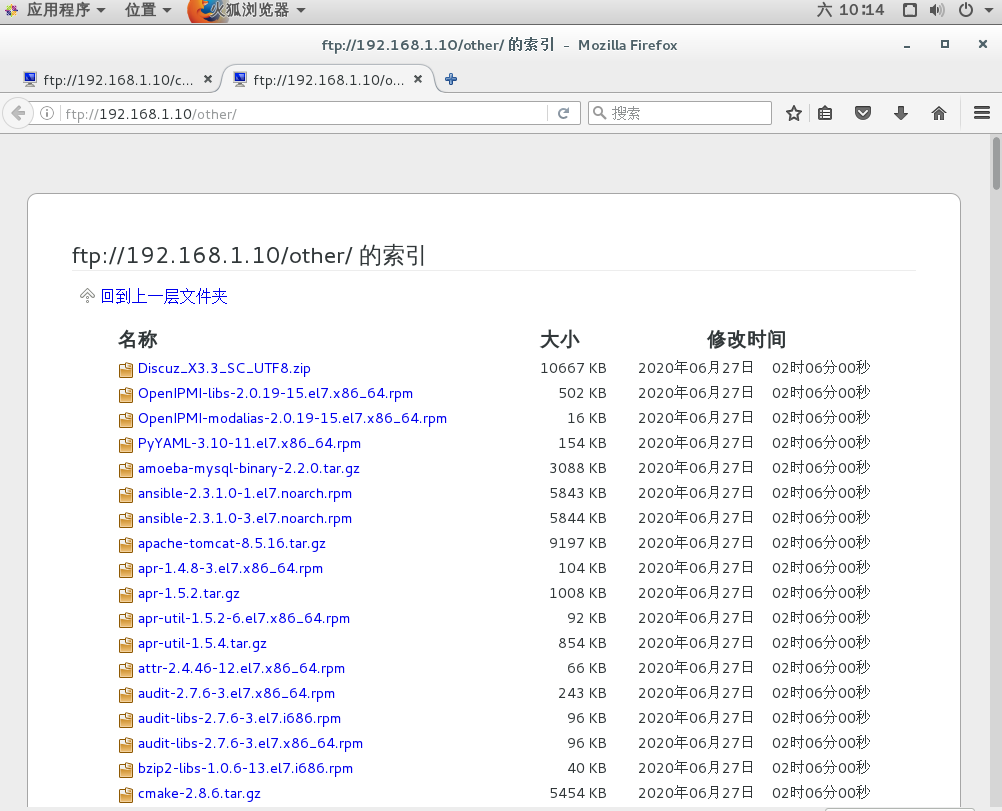
Task: Show bookmarks list icon
Action: [825, 114]
